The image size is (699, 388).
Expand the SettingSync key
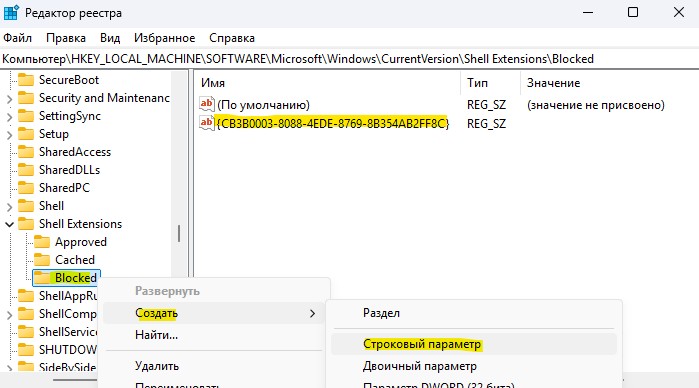pyautogui.click(x=9, y=117)
